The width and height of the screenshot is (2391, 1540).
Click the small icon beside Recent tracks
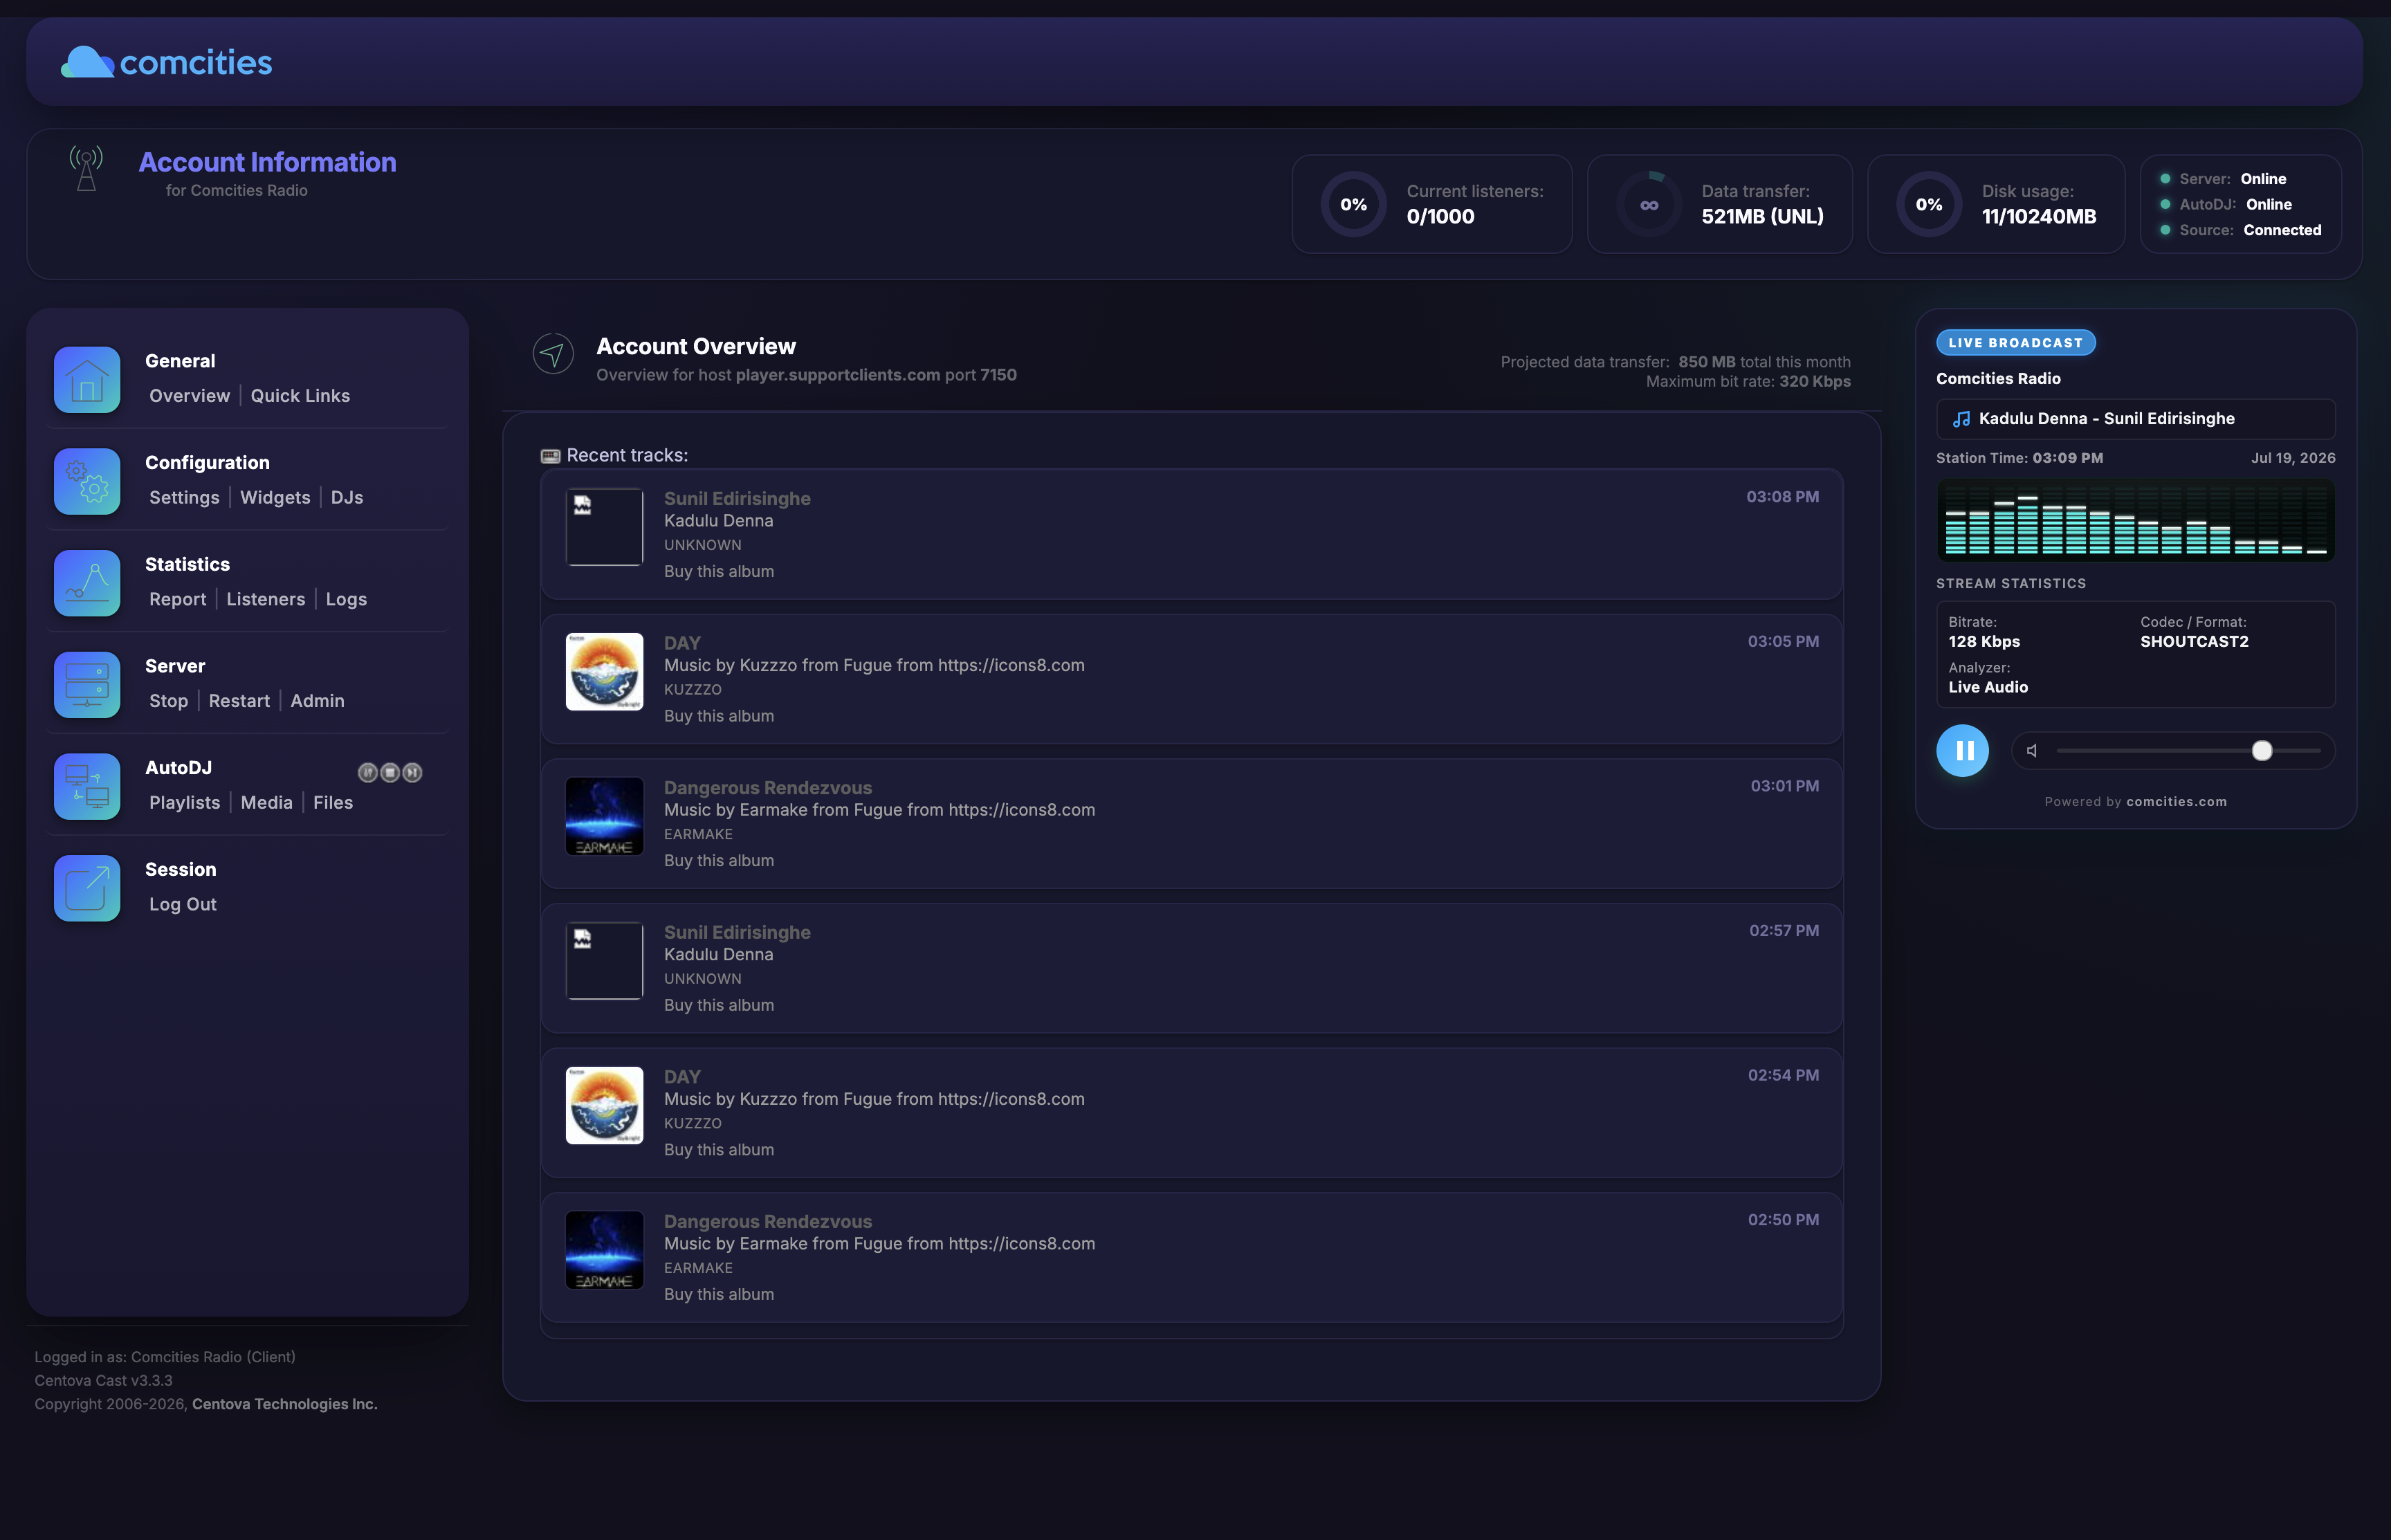[x=550, y=456]
